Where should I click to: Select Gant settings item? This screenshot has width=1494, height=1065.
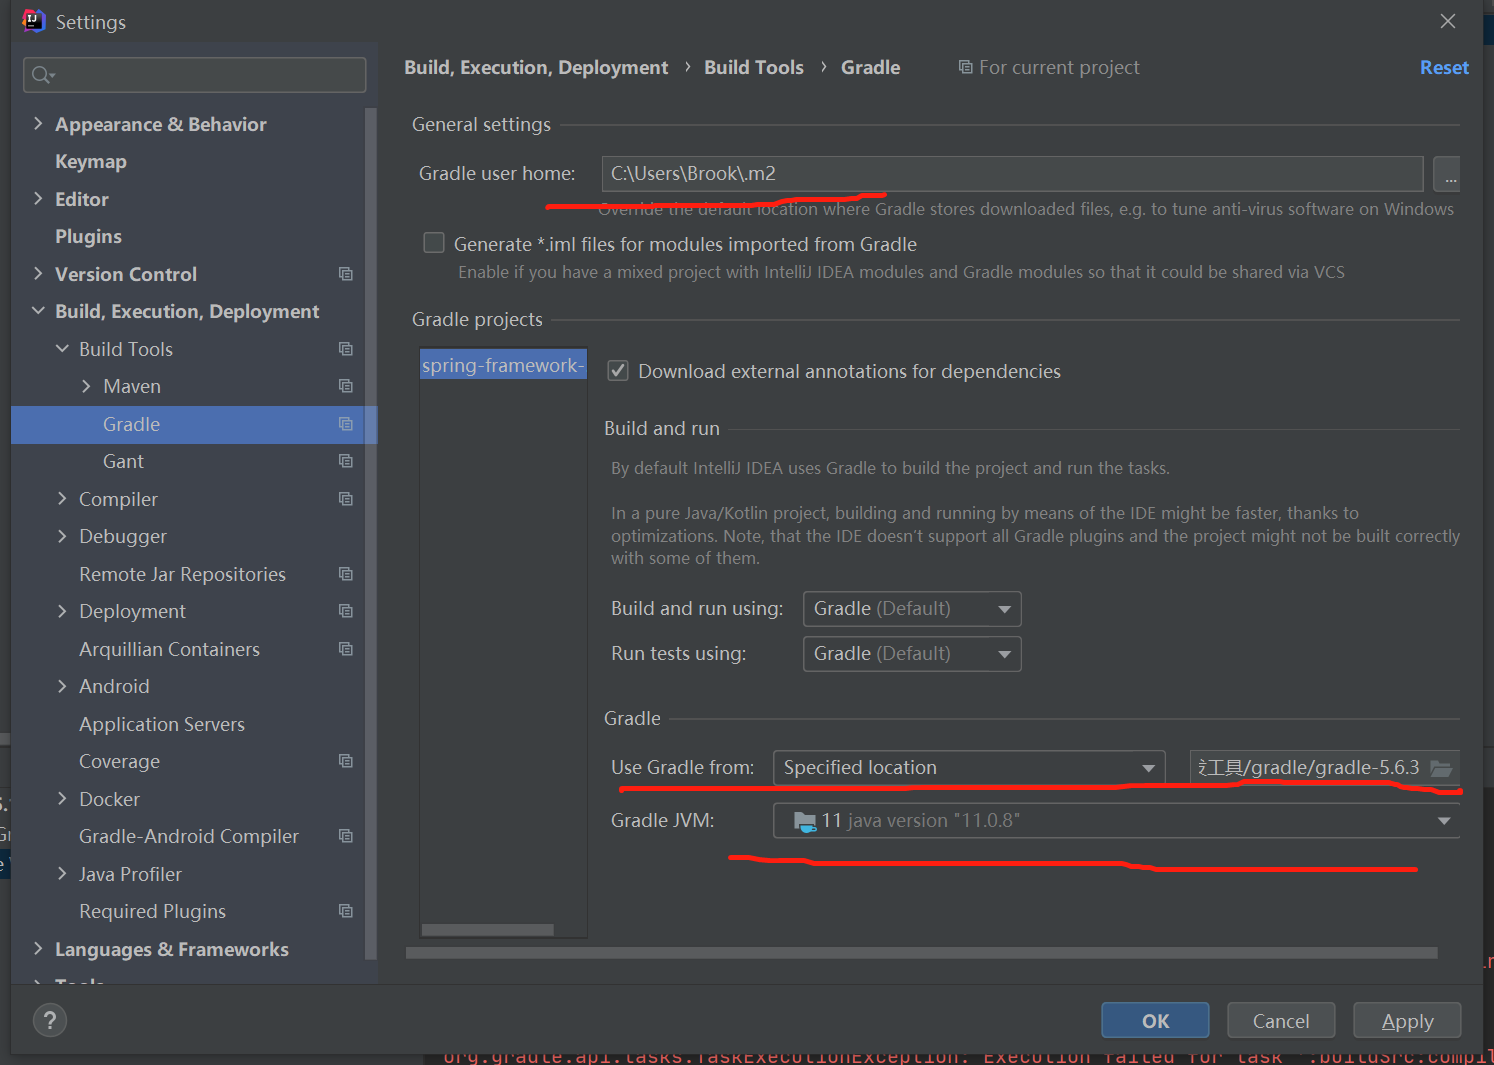click(123, 462)
